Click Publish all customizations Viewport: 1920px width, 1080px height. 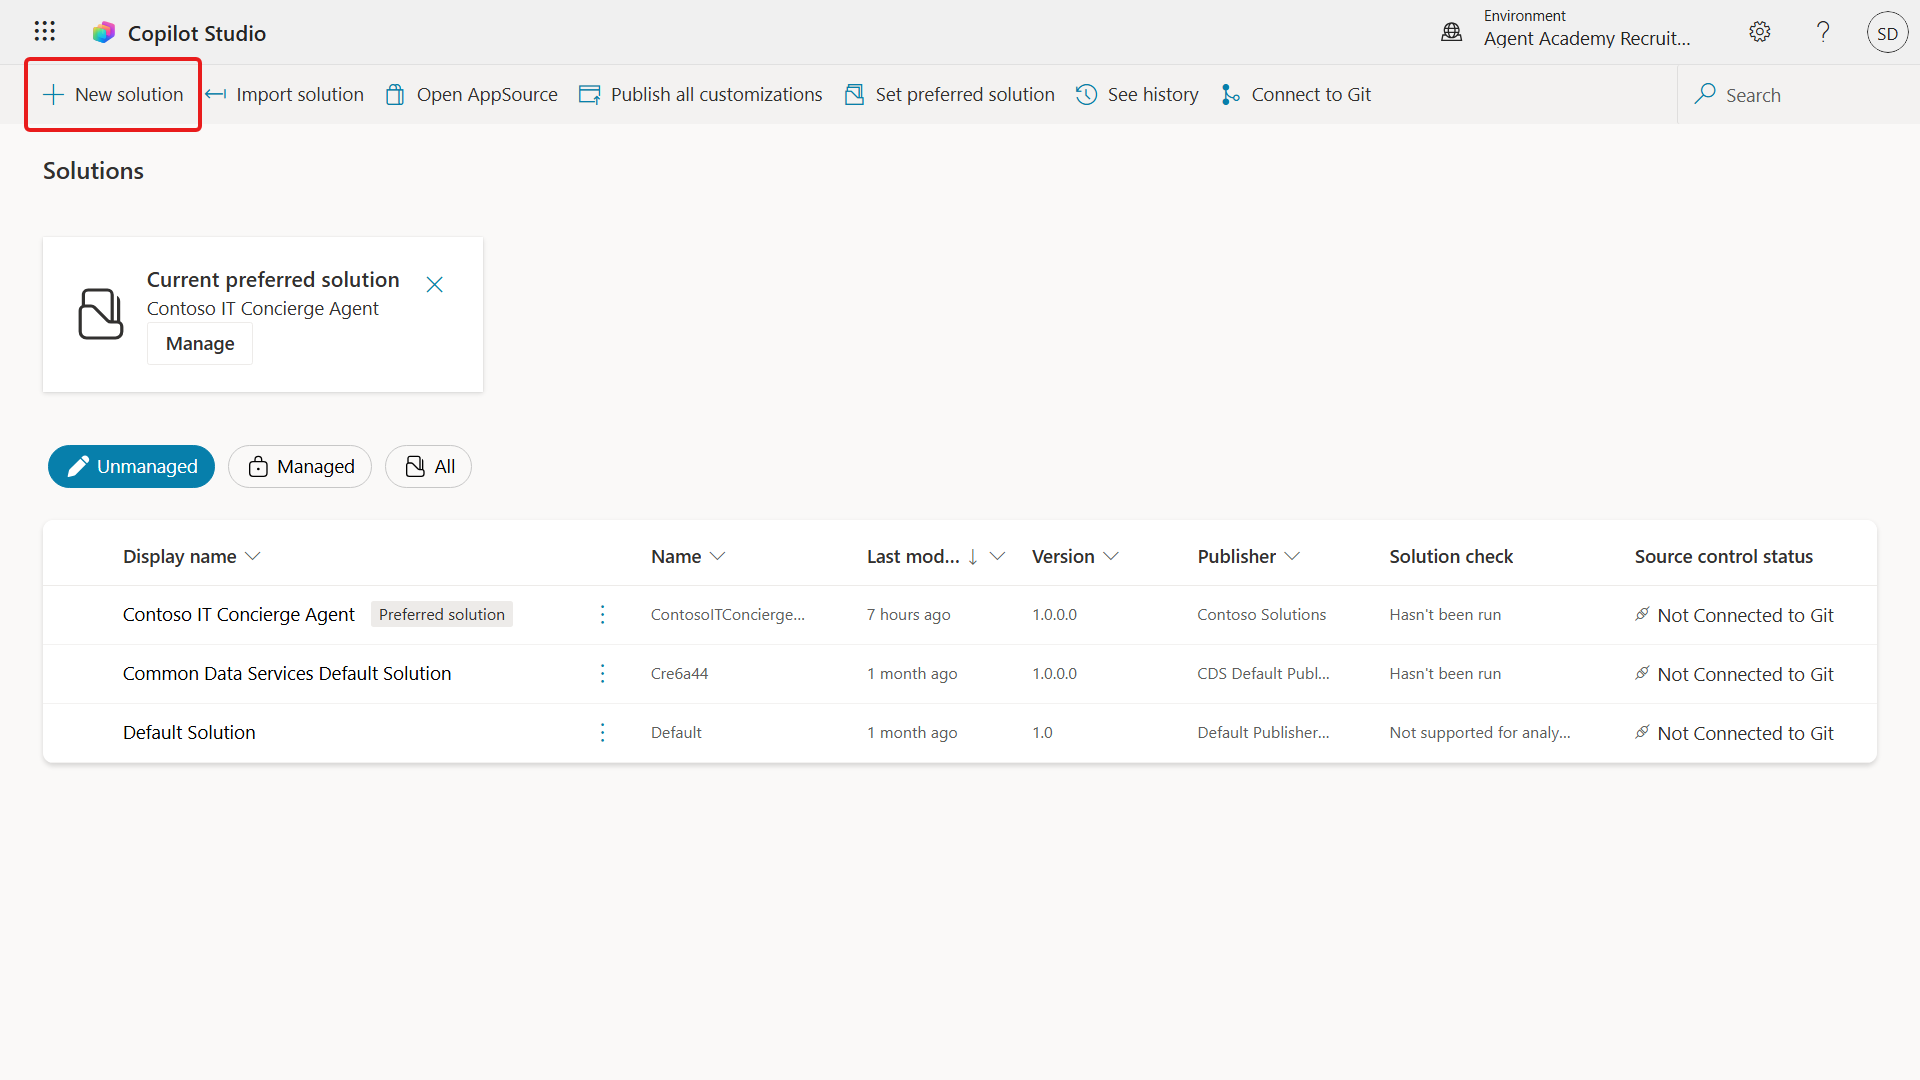(700, 94)
